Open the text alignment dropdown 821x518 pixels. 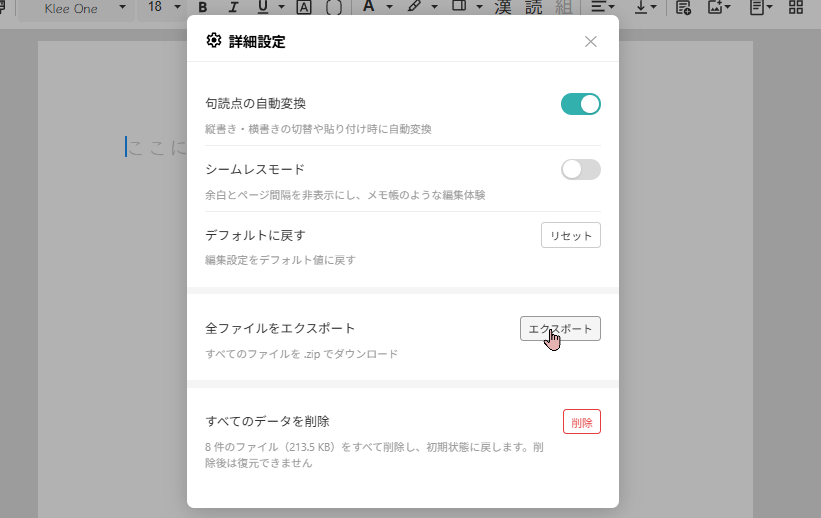tap(603, 7)
